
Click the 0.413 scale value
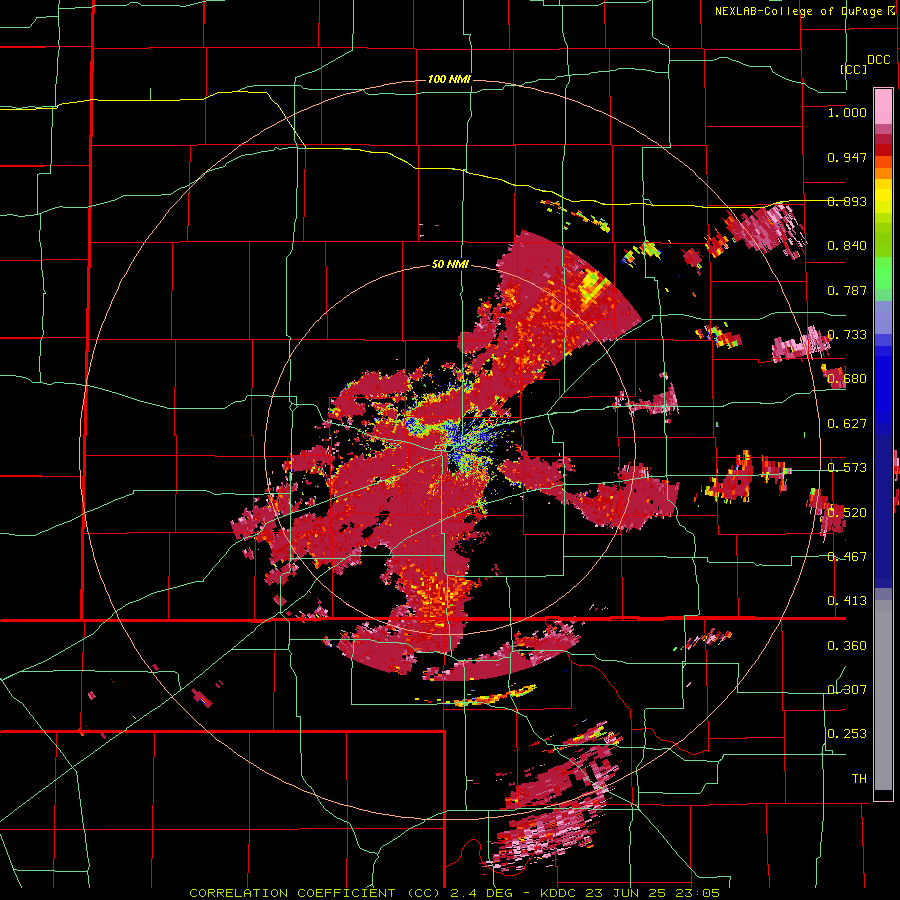click(847, 601)
